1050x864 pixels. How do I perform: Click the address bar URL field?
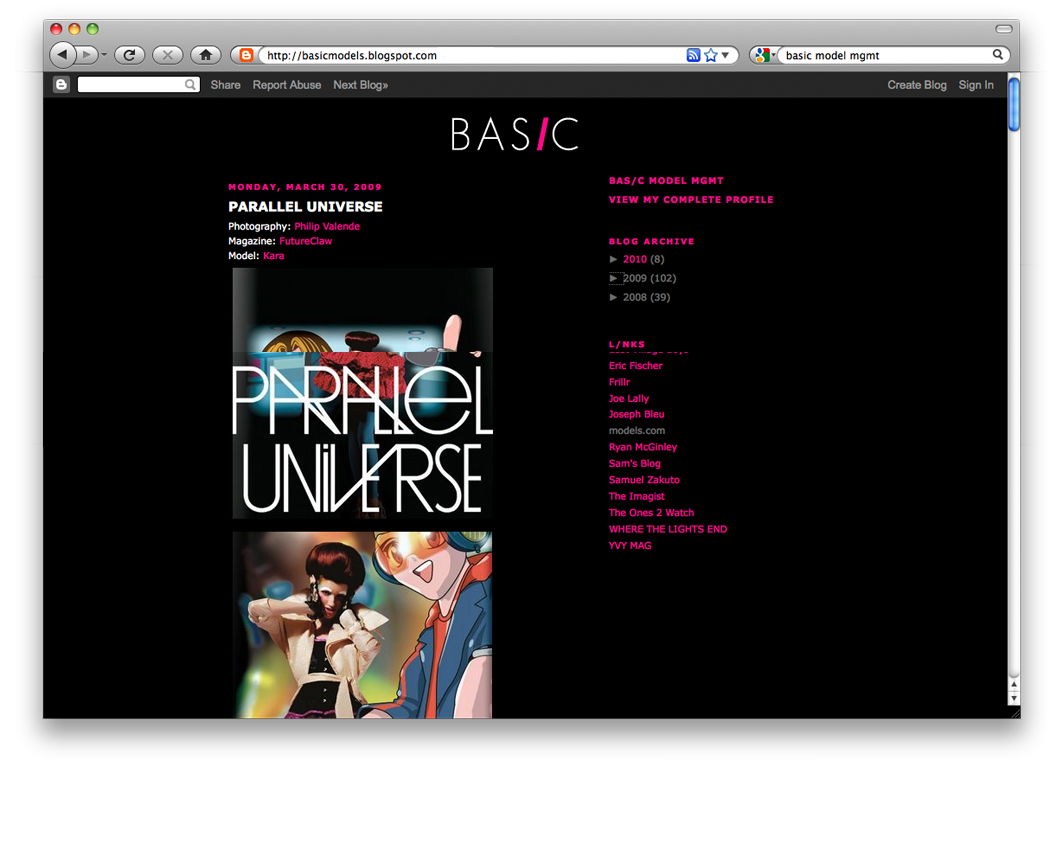473,55
